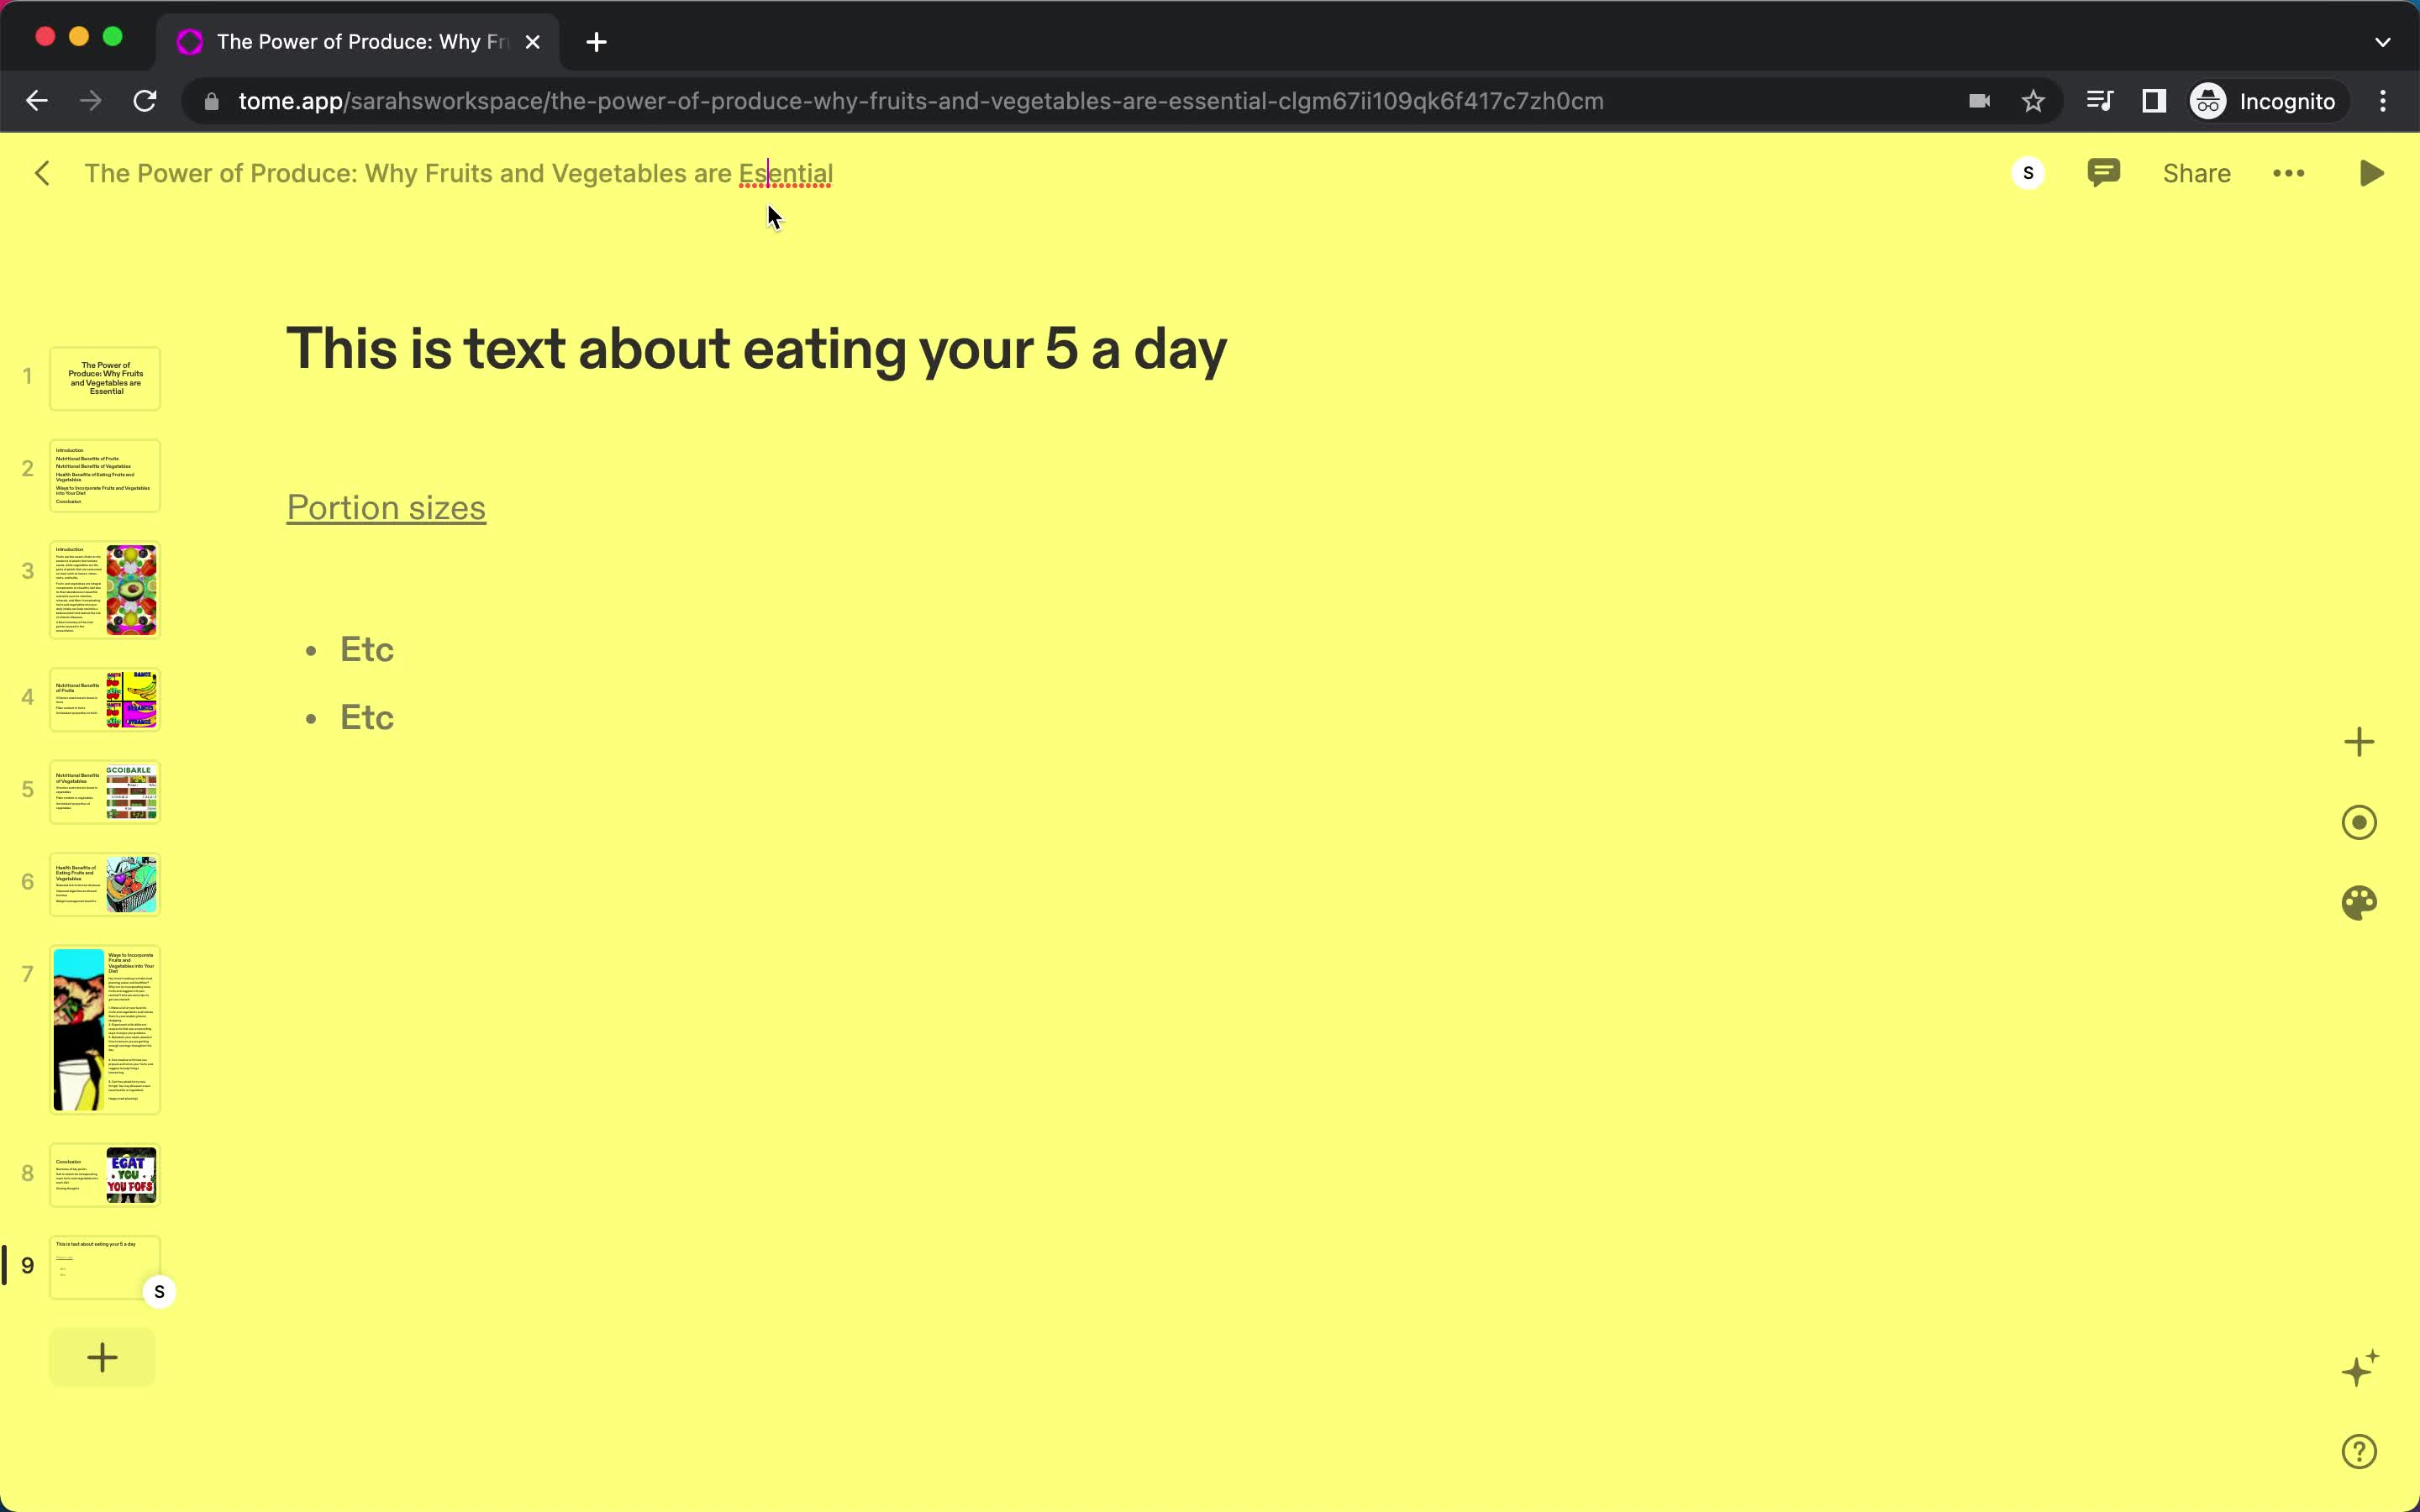Screen dimensions: 2420x1512
Task: Click the back navigation arrow top left
Action: pyautogui.click(x=44, y=172)
